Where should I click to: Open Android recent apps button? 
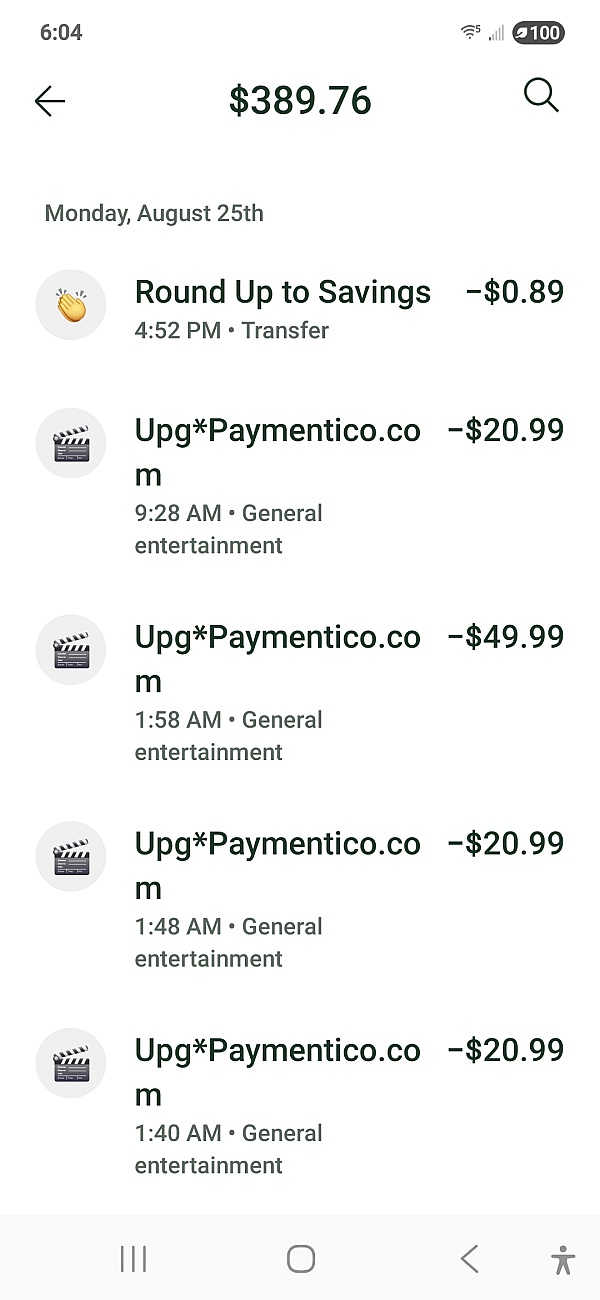(x=133, y=1259)
